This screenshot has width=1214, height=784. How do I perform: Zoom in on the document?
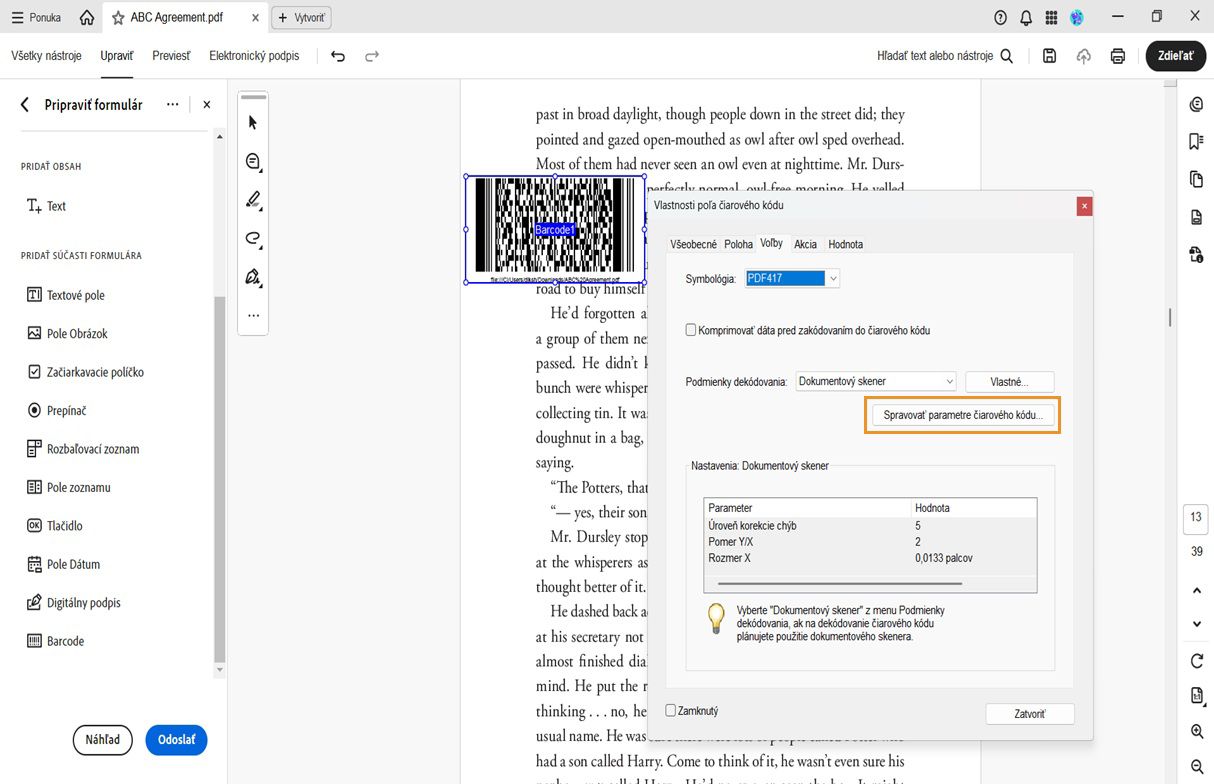(1197, 732)
